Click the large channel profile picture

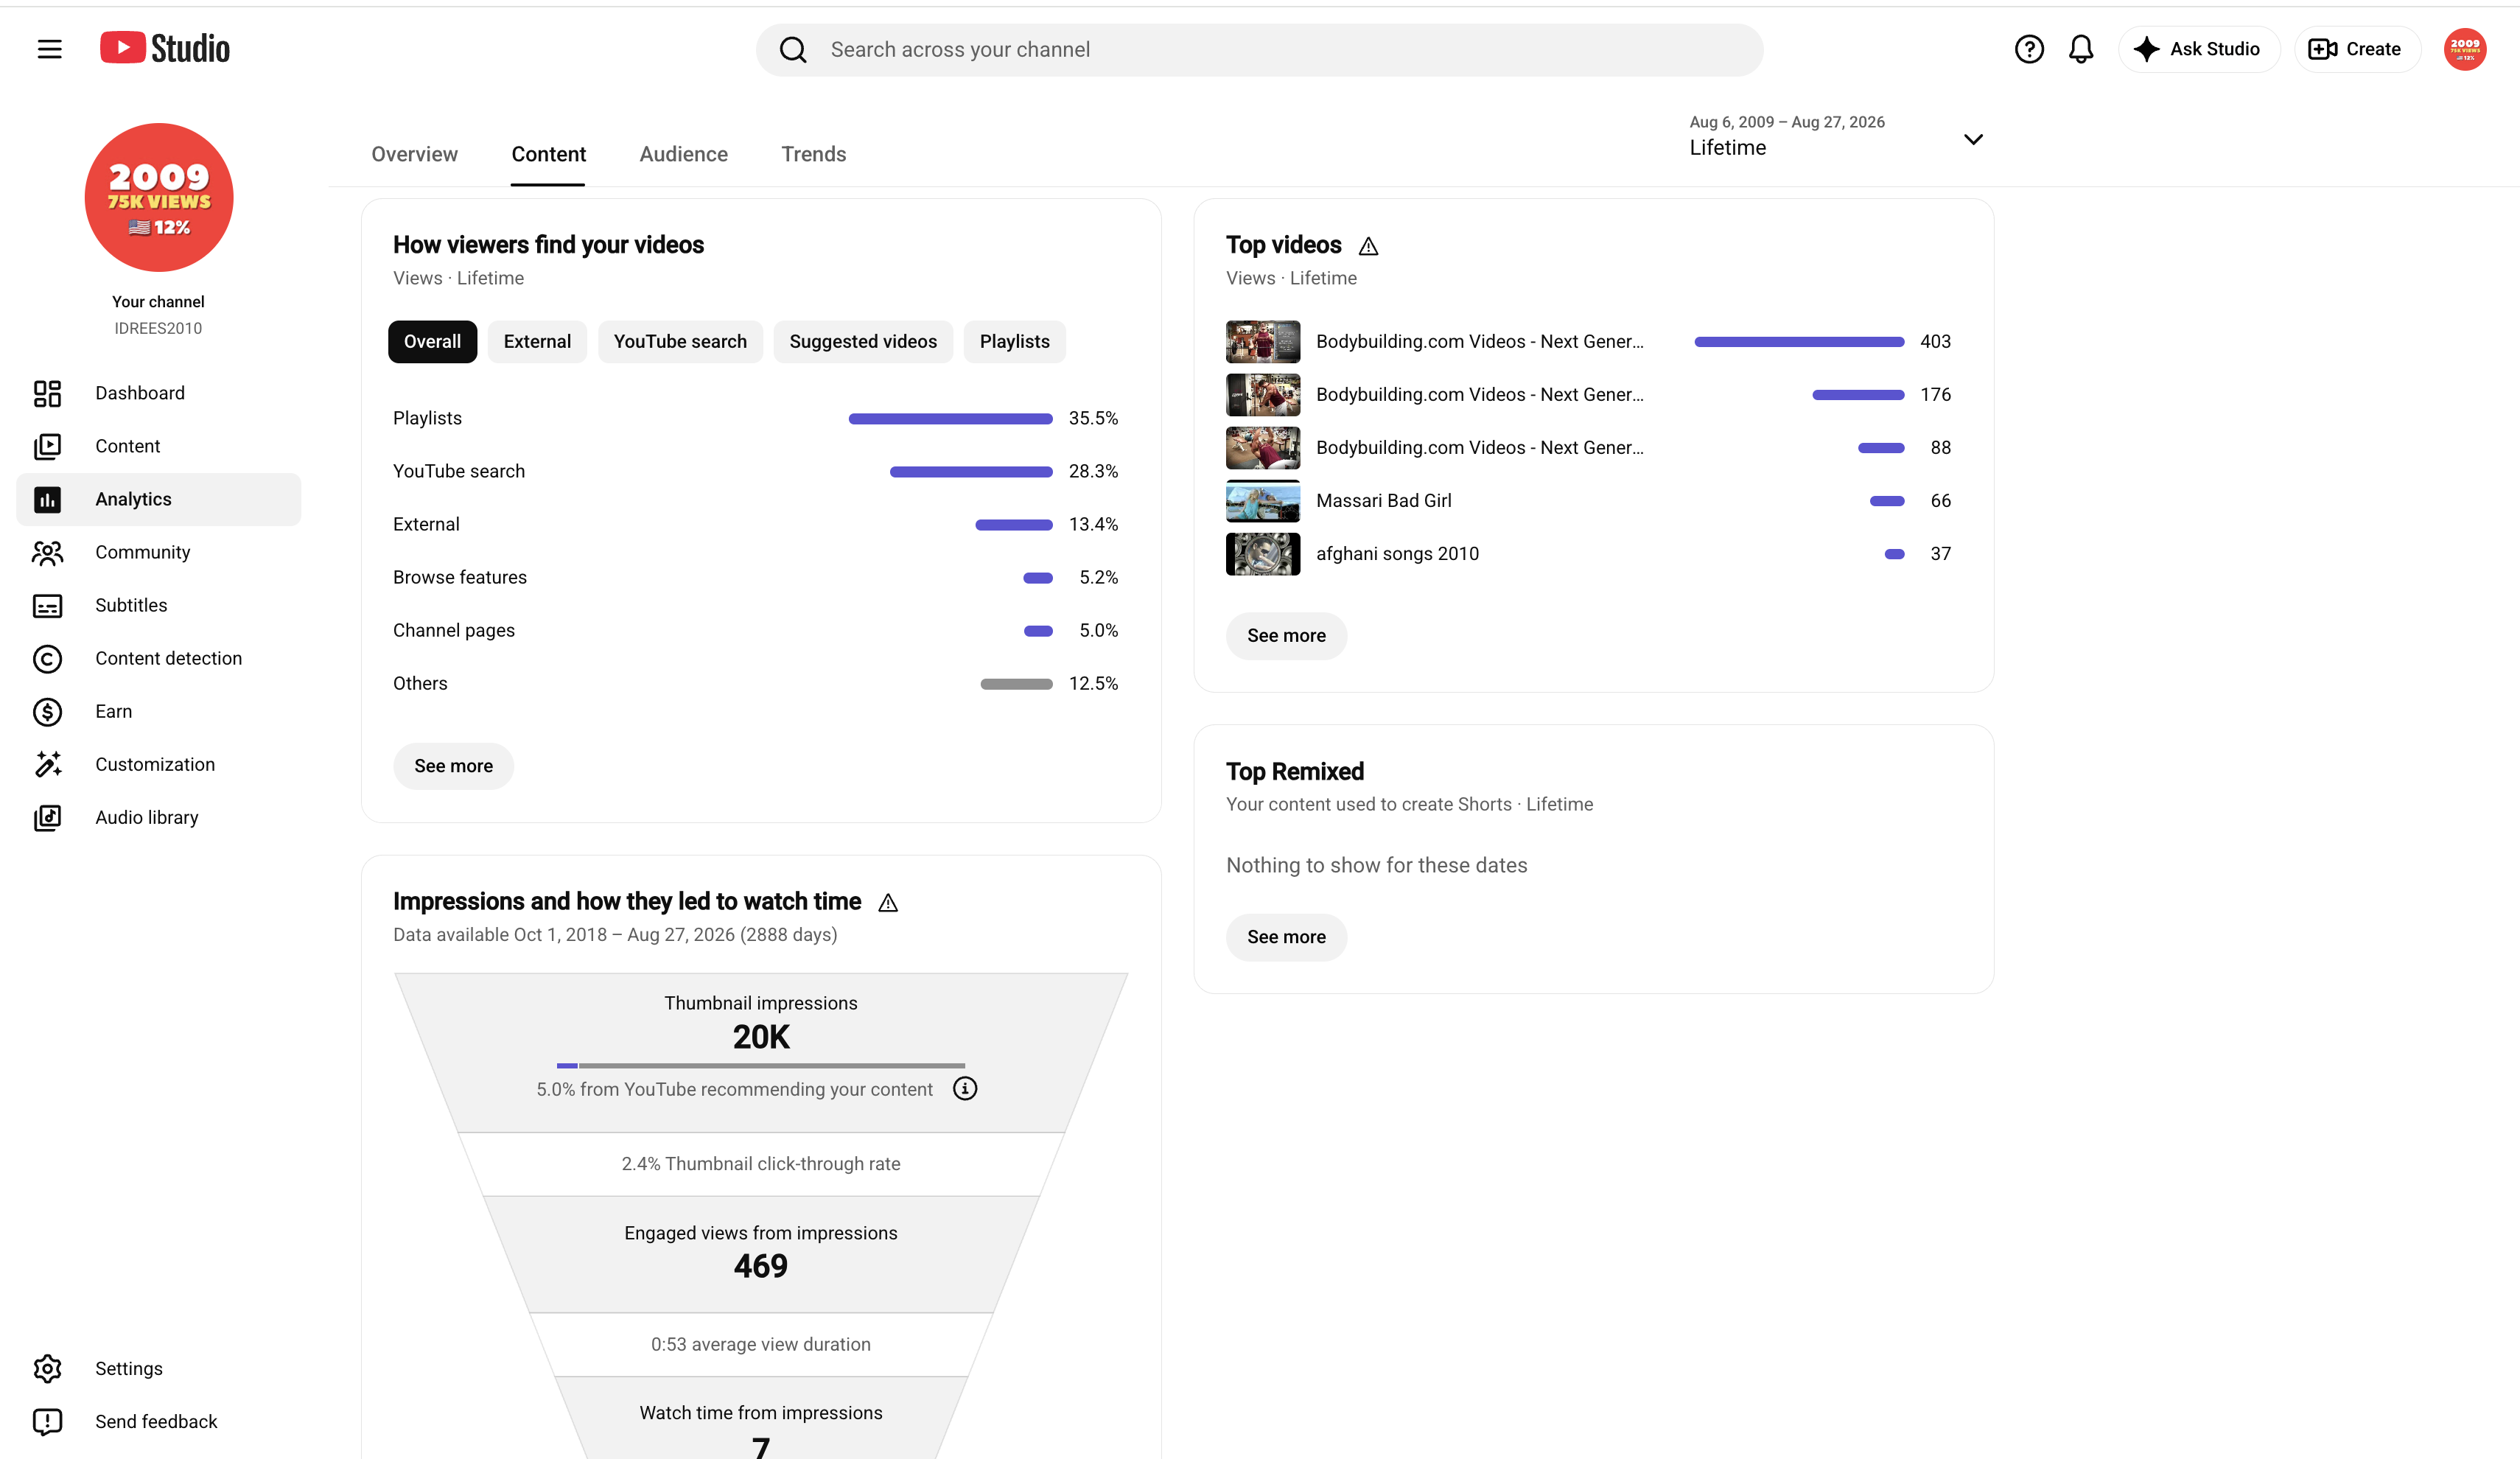point(159,197)
